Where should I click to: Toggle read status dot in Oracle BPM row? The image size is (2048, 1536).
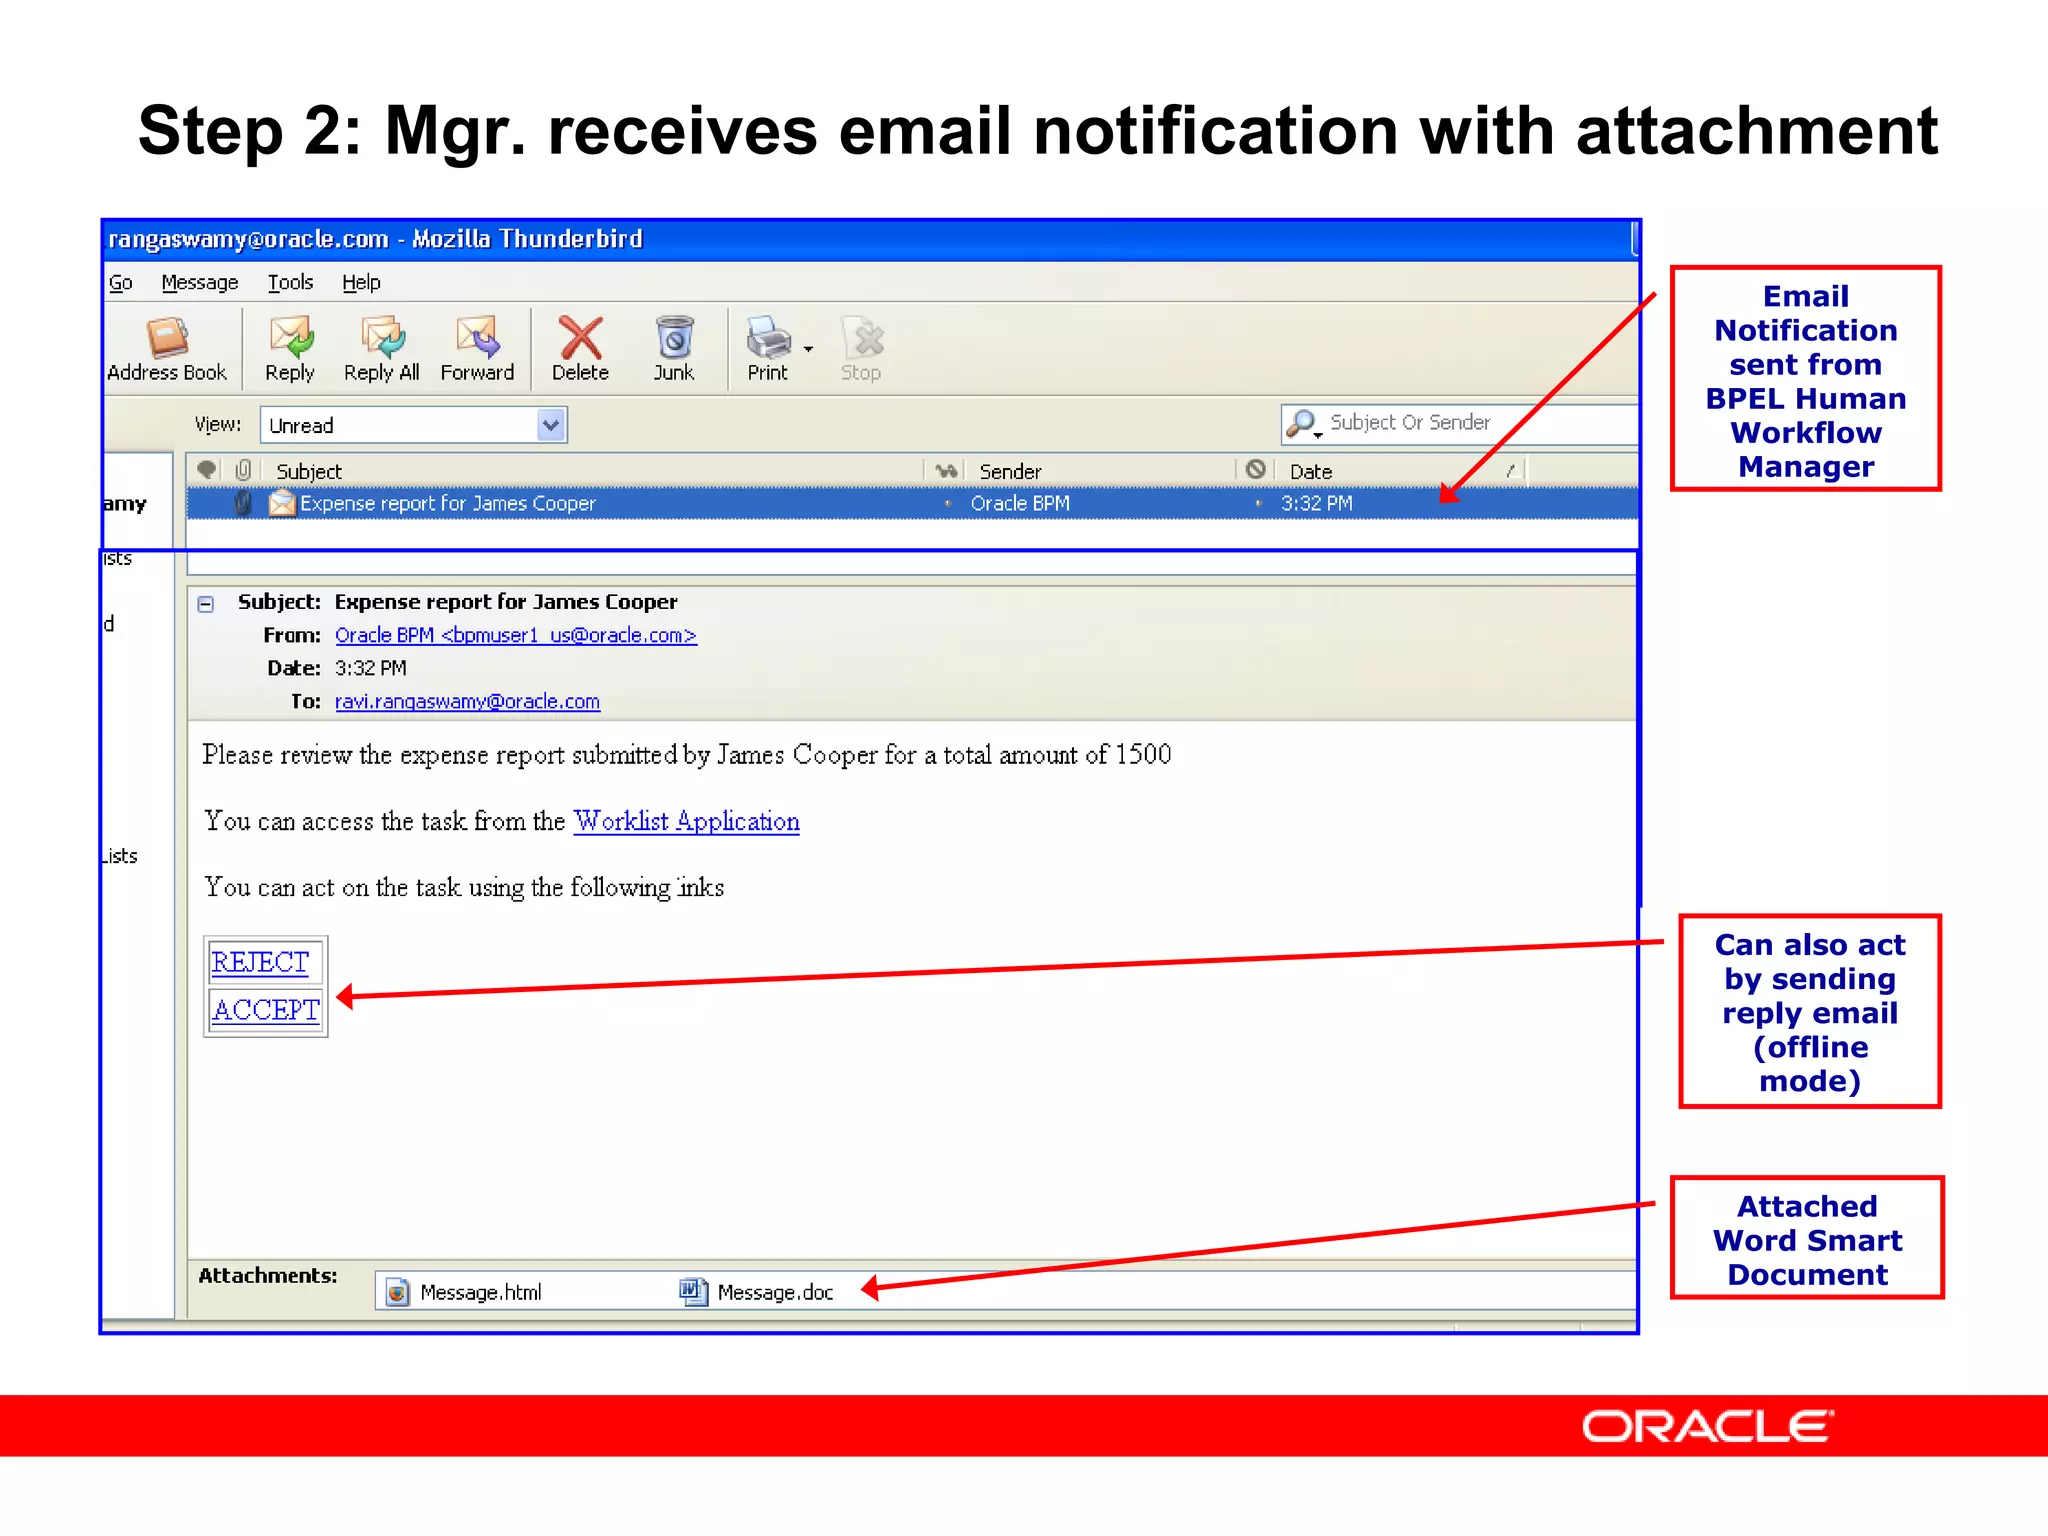pyautogui.click(x=948, y=503)
